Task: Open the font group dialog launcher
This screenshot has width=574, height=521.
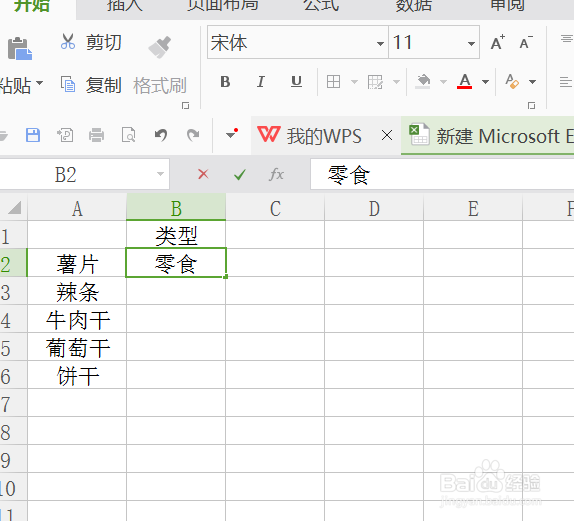Action: tap(532, 106)
